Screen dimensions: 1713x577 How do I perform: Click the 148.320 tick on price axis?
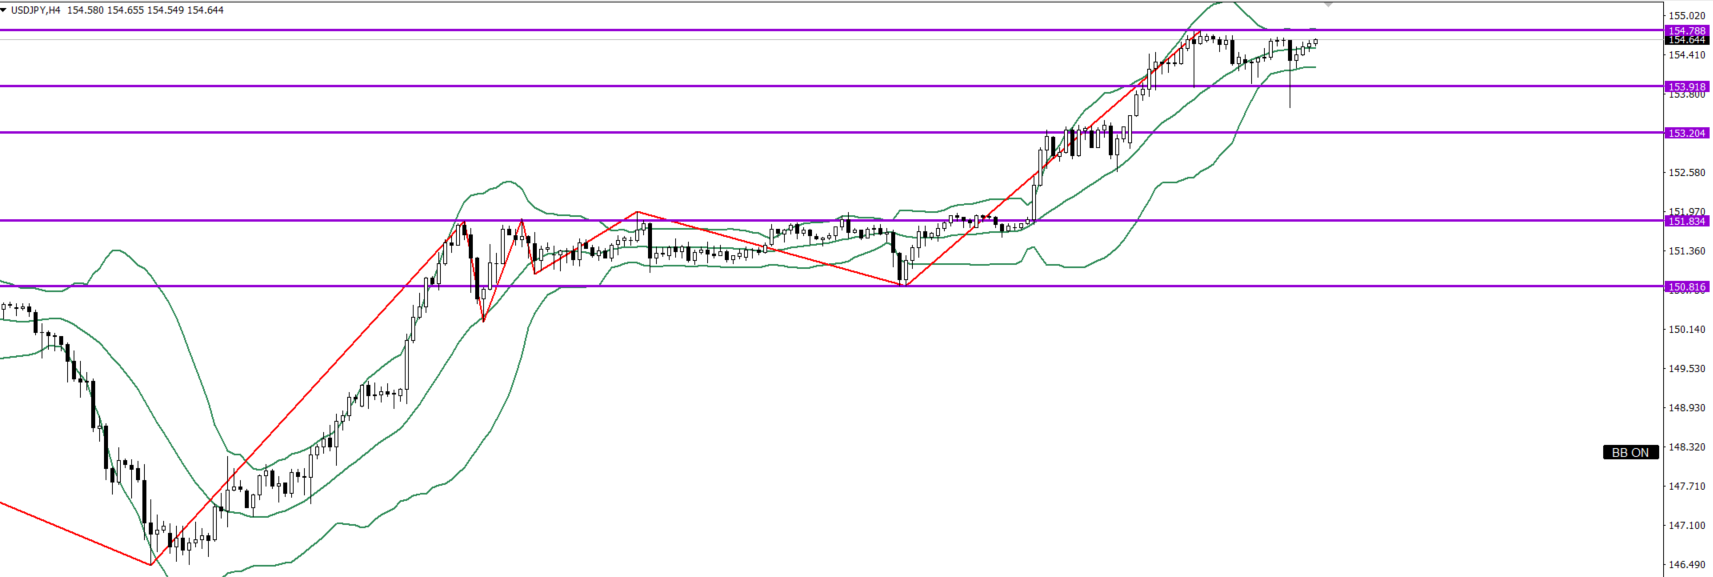click(1686, 447)
